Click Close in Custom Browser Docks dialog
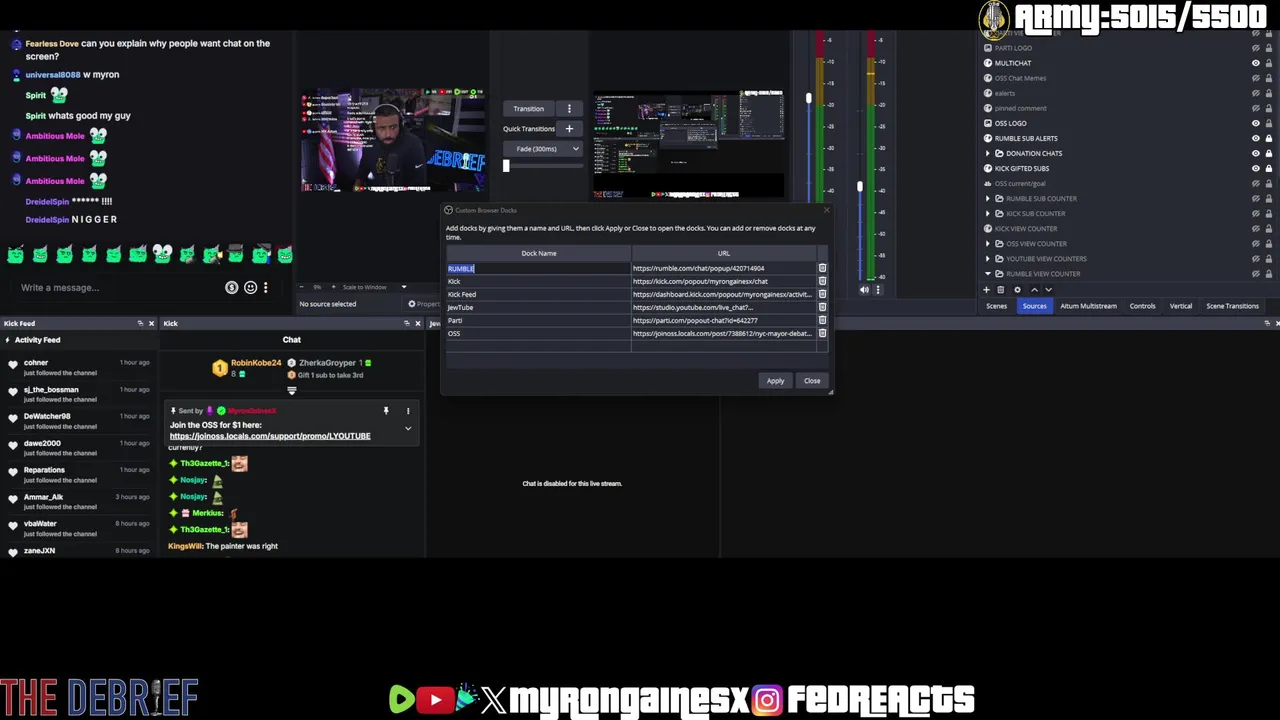 coord(812,381)
